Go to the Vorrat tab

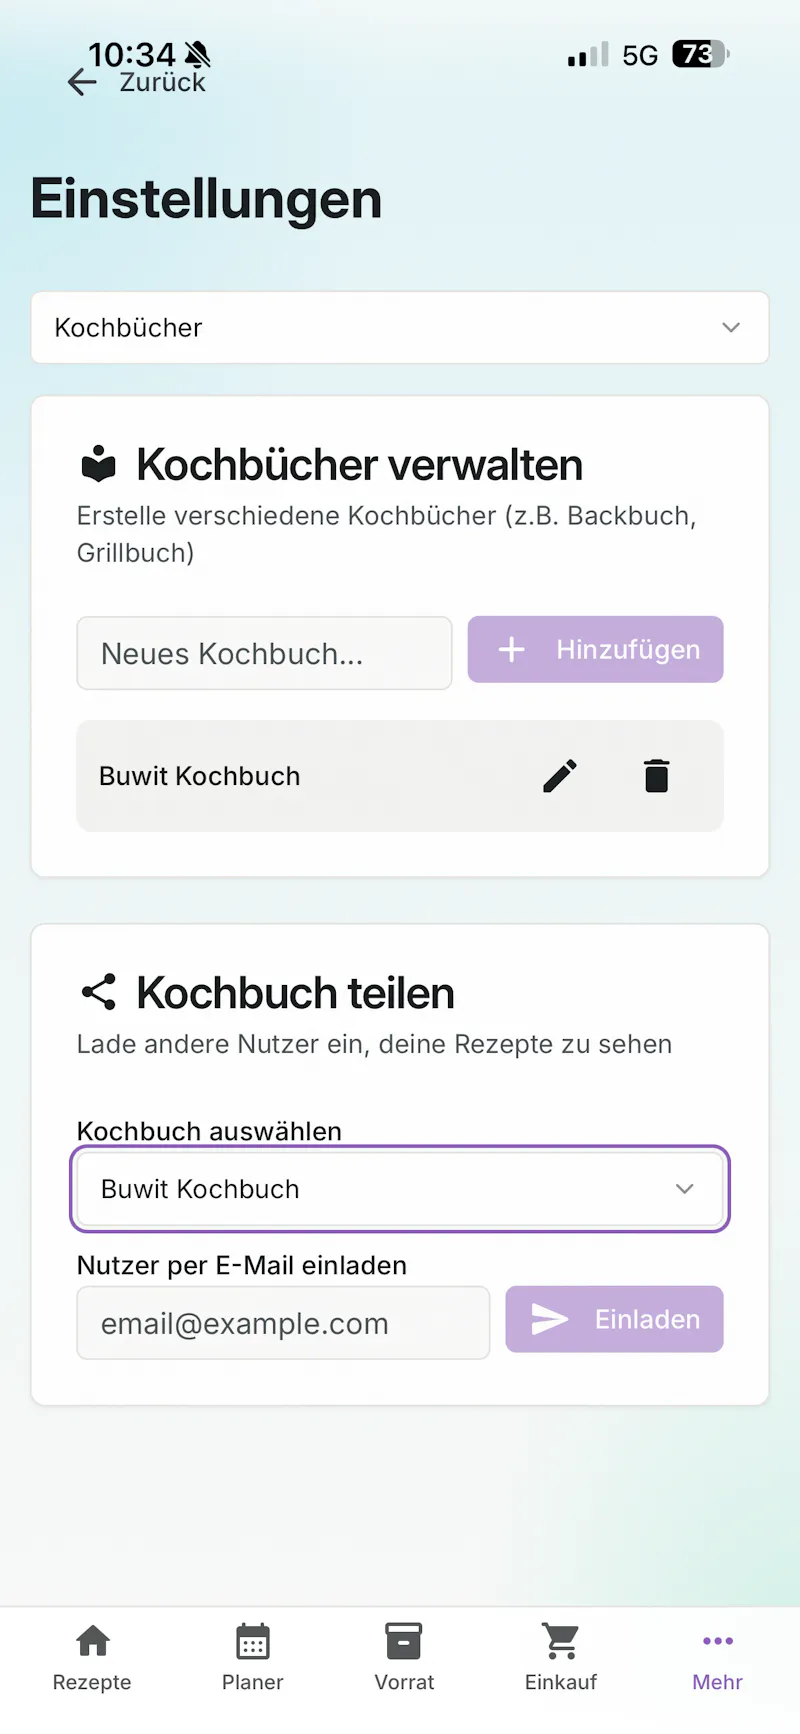404,1659
